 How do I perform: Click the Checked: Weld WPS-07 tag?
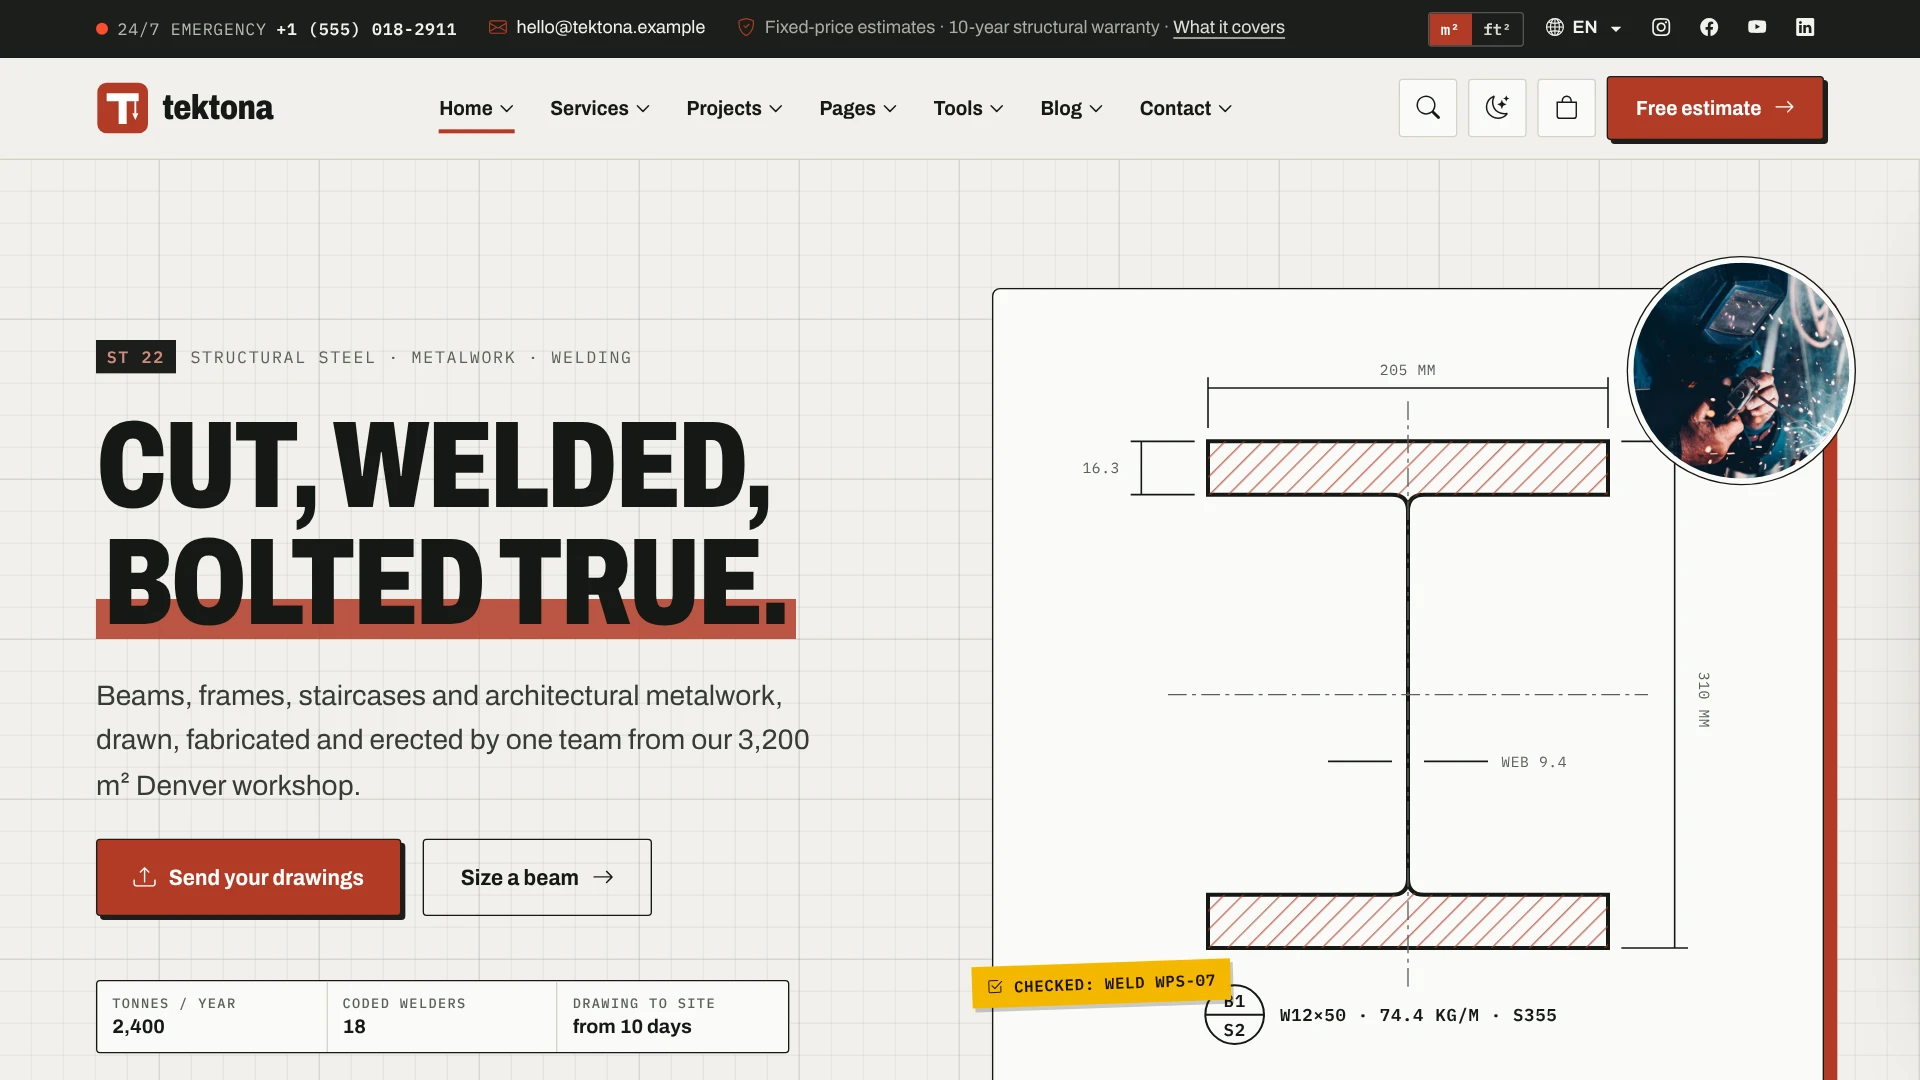click(1101, 984)
